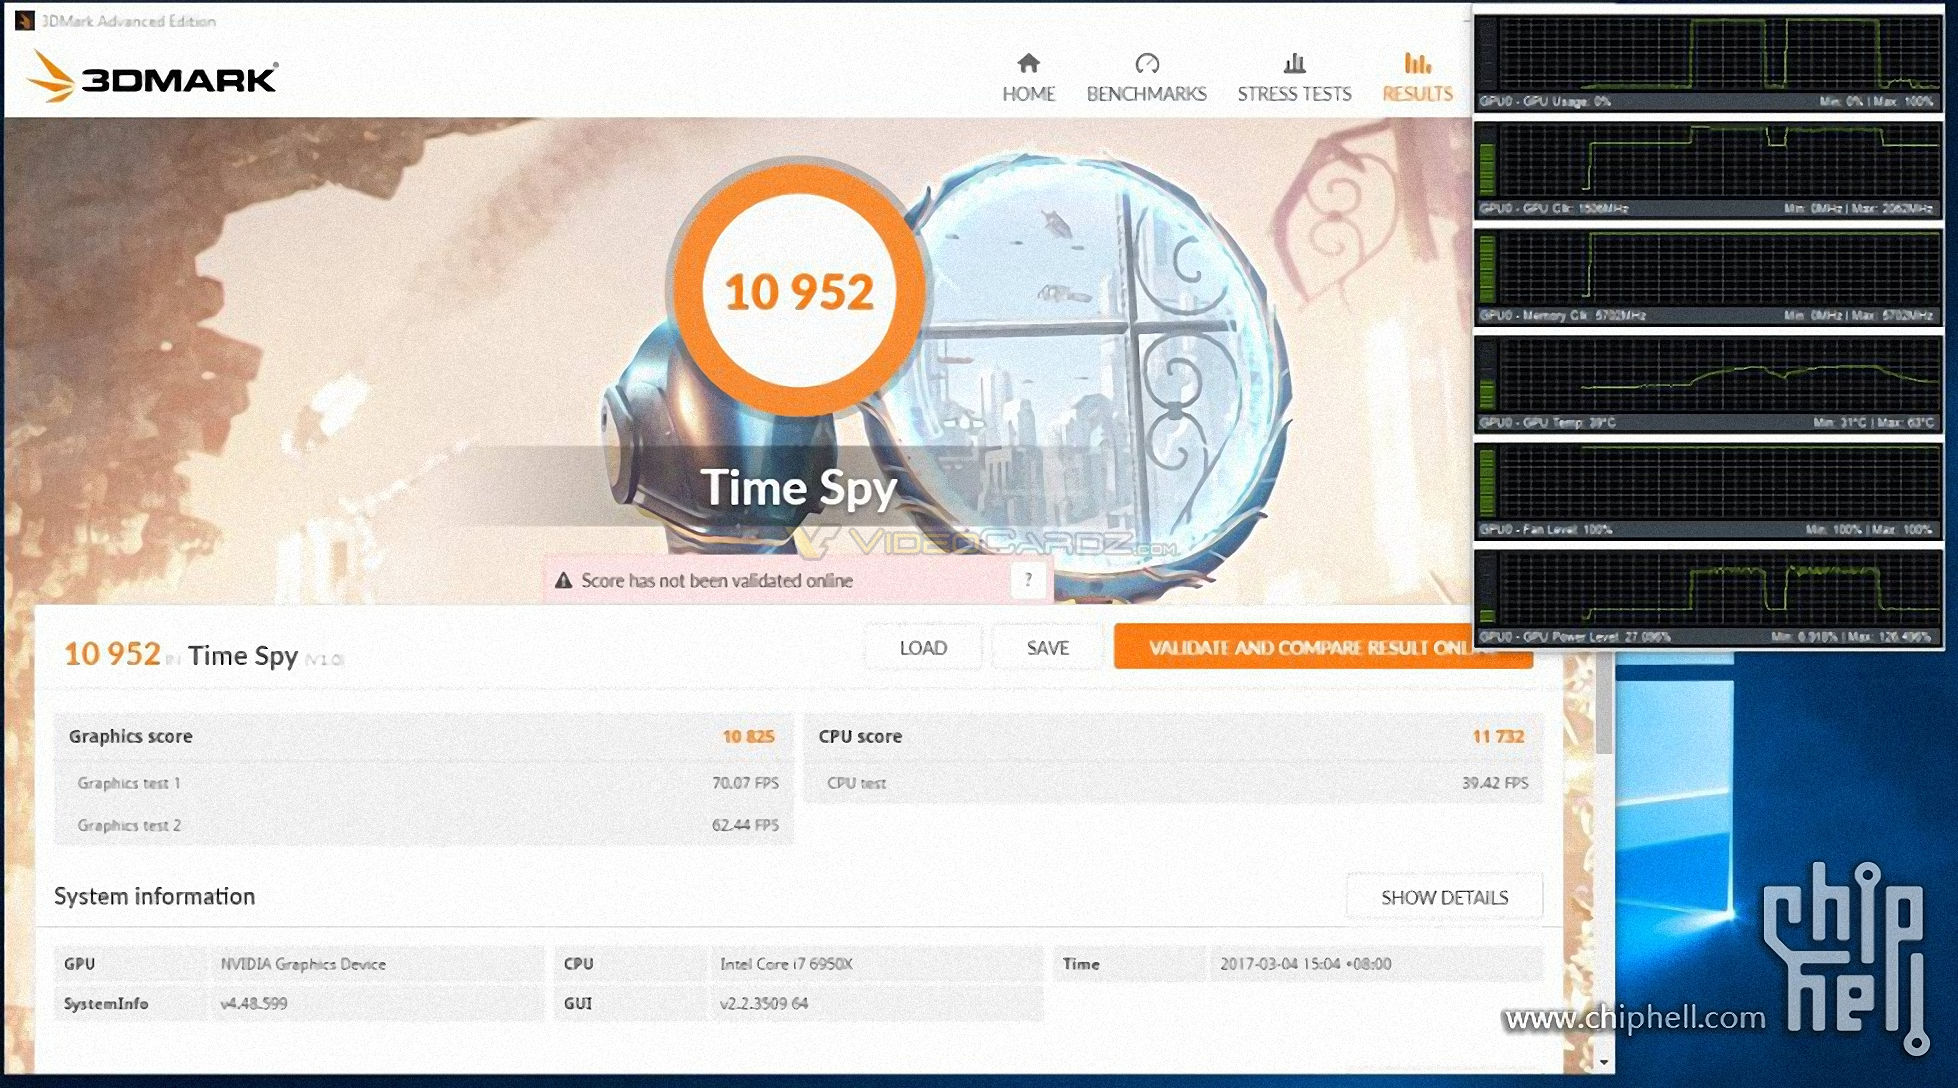The height and width of the screenshot is (1088, 1958).
Task: Expand system info with SHOW DETAILS
Action: [x=1444, y=897]
